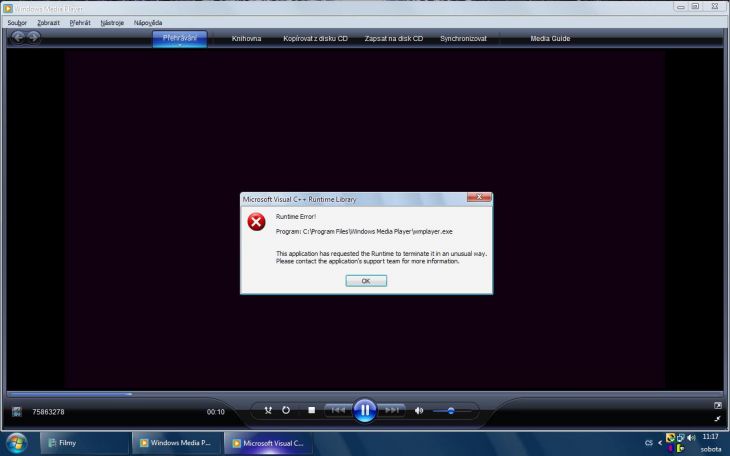The image size is (730, 456).
Task: Open the Zobrazit menu
Action: click(48, 23)
